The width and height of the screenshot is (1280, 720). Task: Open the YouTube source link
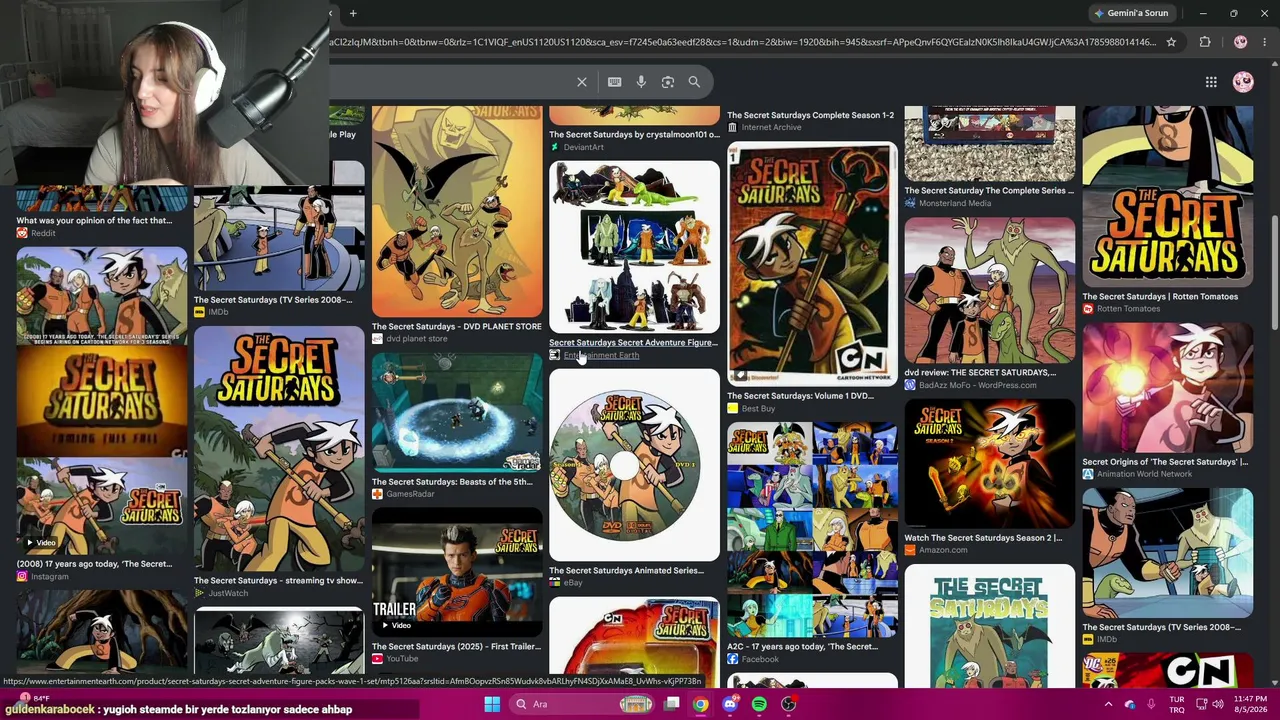[402, 659]
